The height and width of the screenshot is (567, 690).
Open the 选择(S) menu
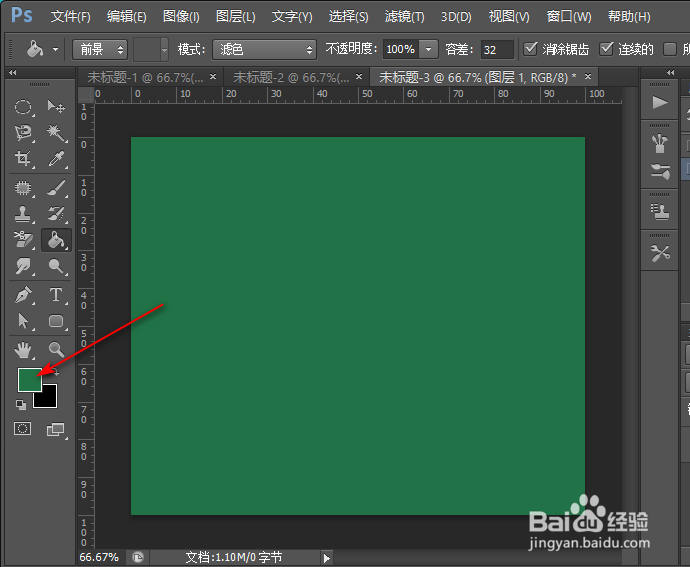point(348,17)
